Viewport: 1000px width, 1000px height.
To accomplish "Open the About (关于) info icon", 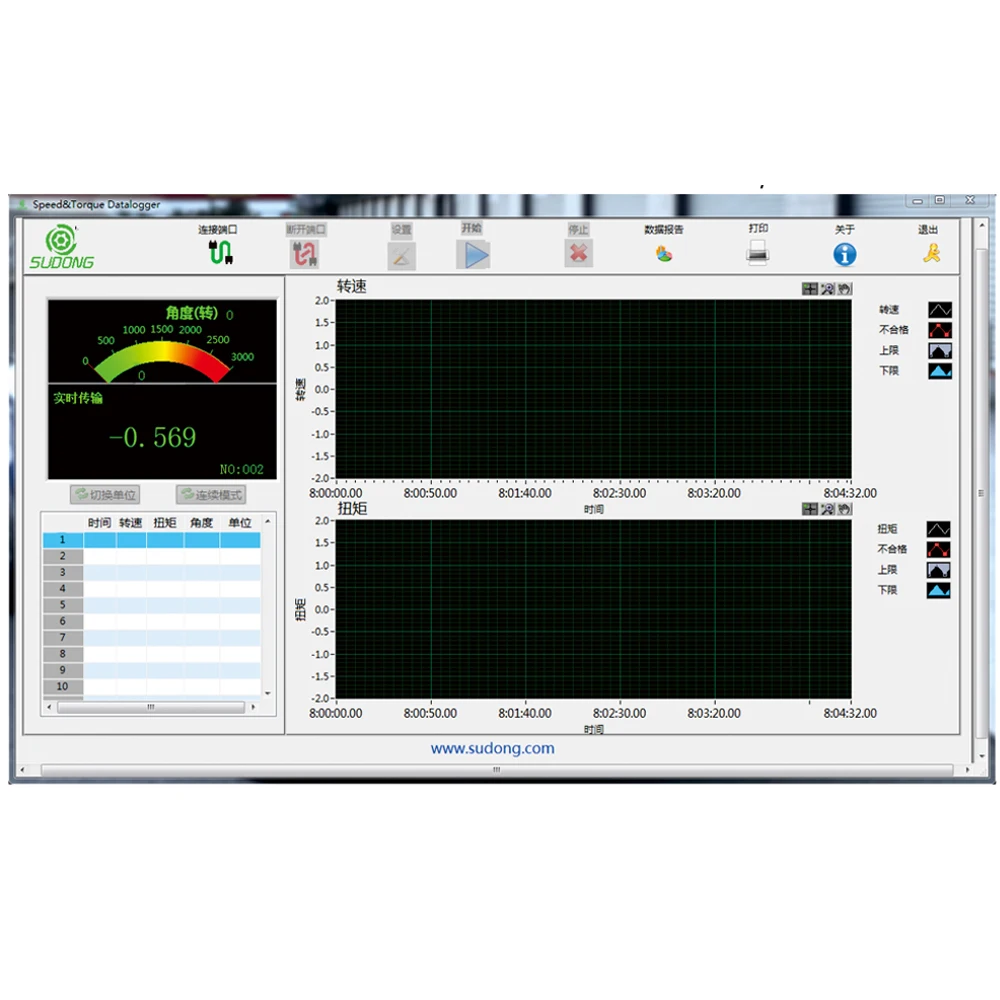I will click(x=844, y=254).
